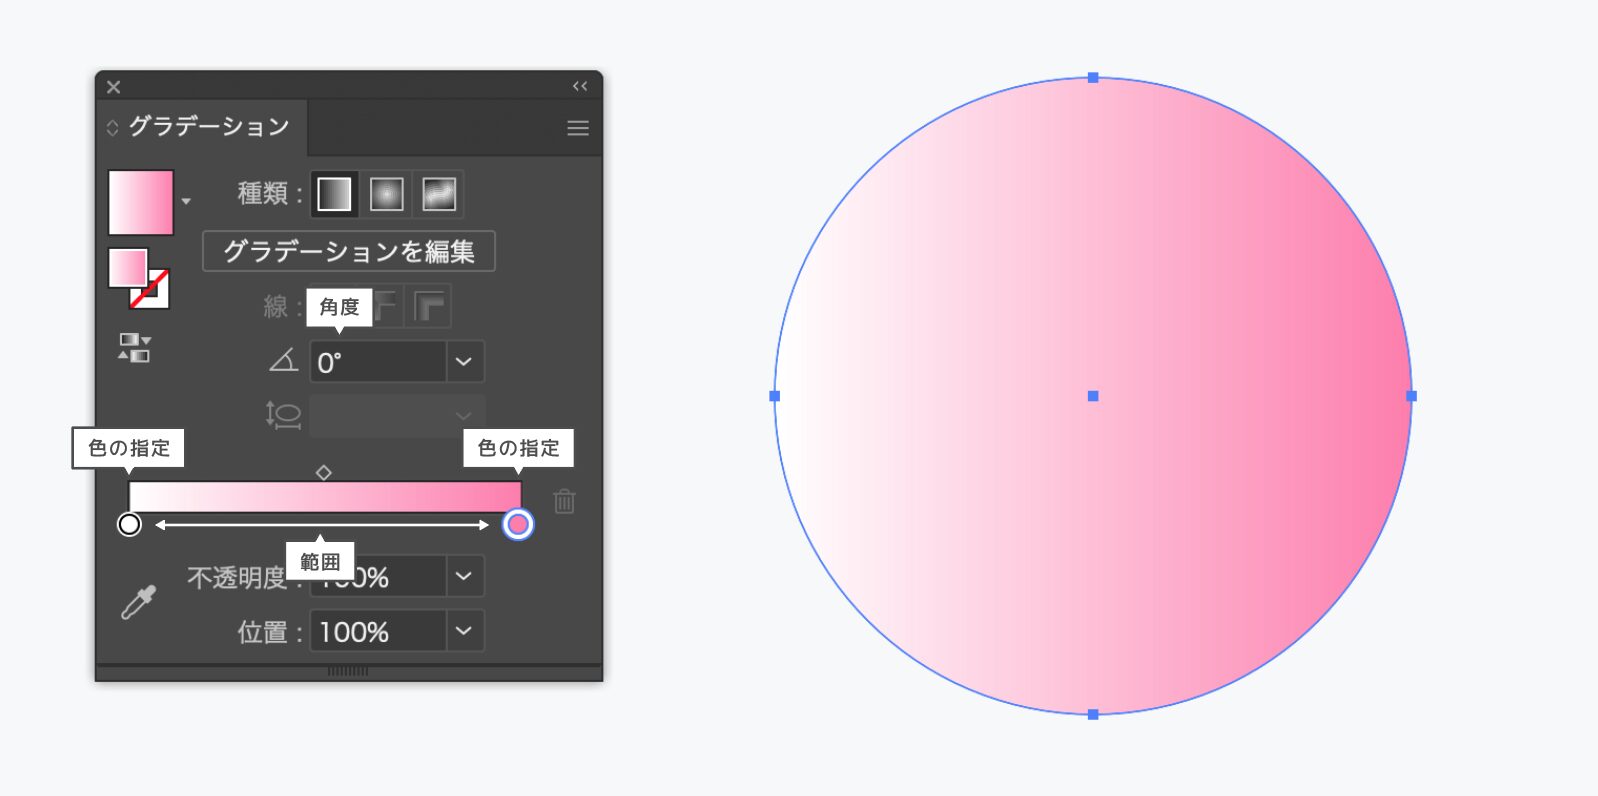Select the pink color stop on the right
Image resolution: width=1598 pixels, height=796 pixels.
518,524
